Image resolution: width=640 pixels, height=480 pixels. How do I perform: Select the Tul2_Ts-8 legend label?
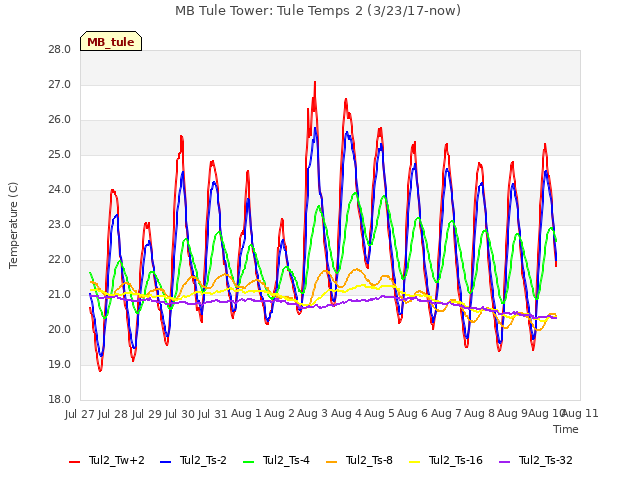369,460
